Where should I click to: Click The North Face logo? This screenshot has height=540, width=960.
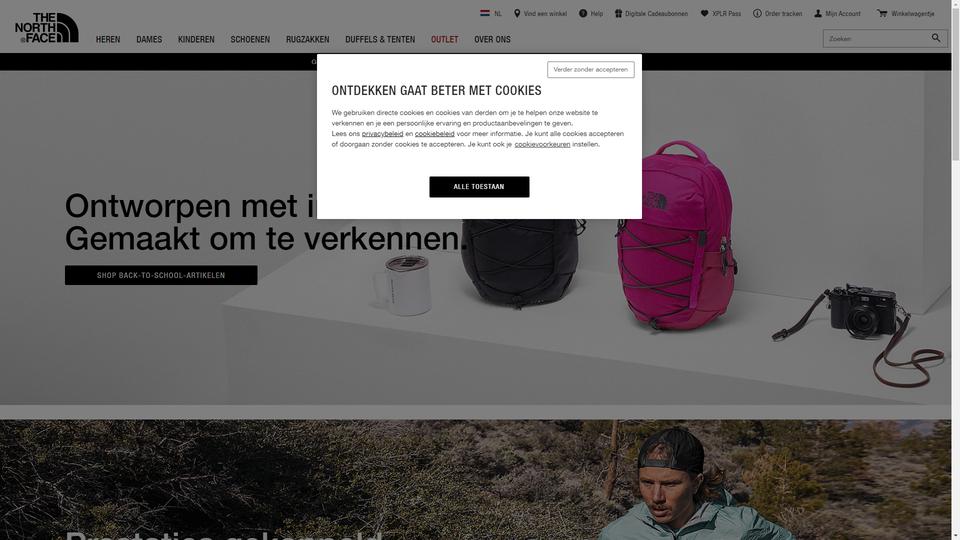coord(47,28)
